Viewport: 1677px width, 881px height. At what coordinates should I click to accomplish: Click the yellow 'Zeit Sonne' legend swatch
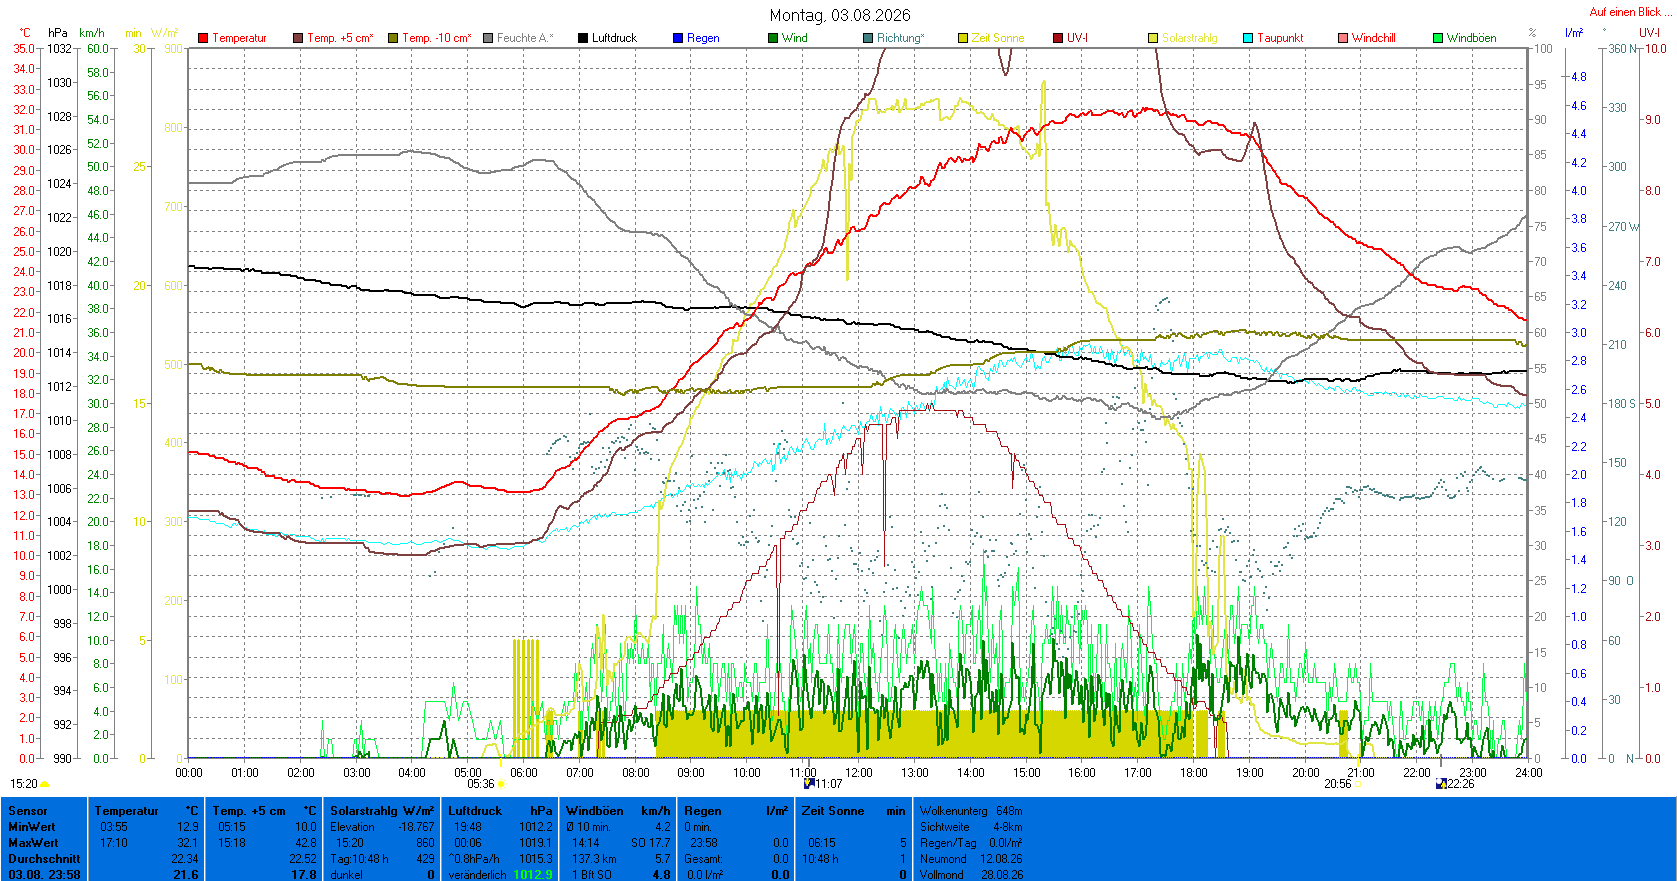[963, 38]
